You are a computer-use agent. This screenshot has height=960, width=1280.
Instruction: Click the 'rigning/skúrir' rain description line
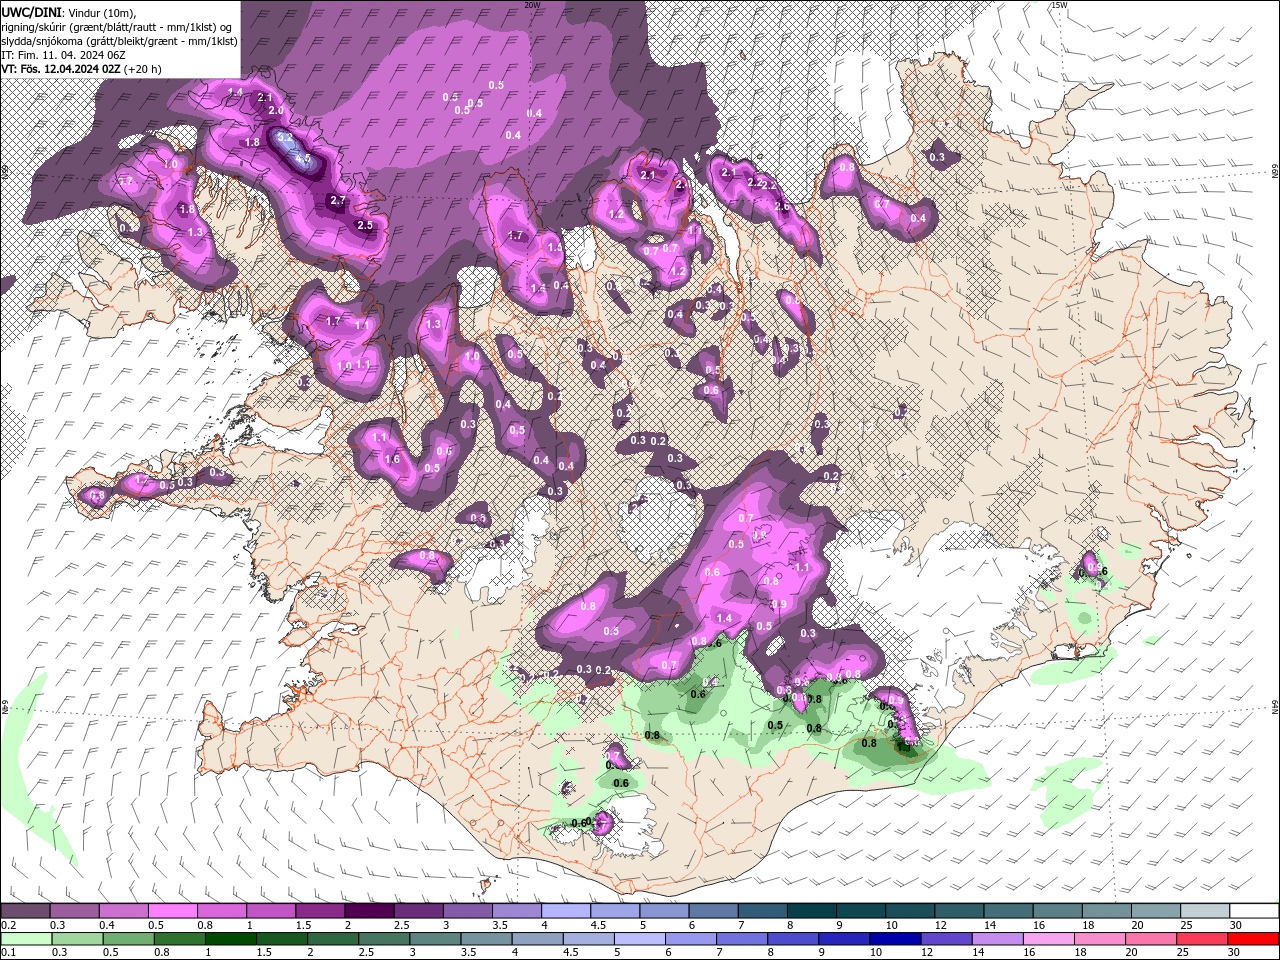[x=117, y=27]
